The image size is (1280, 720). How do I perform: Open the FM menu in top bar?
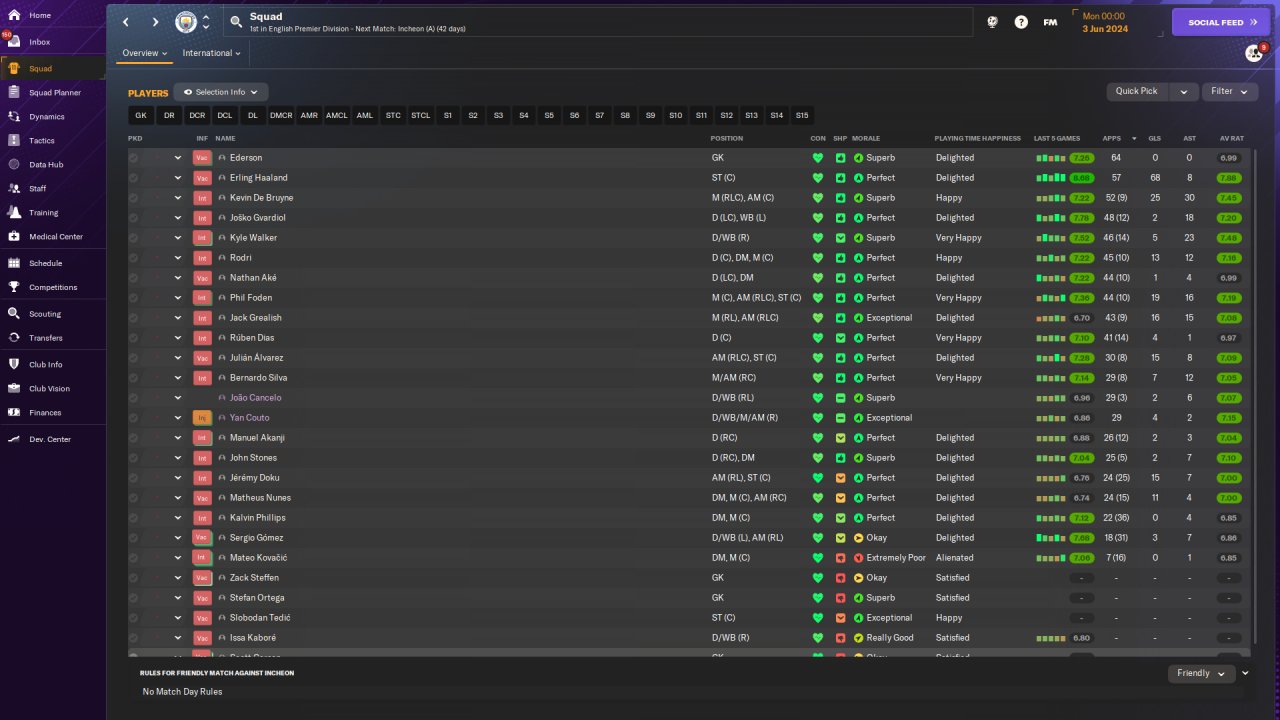[1050, 22]
